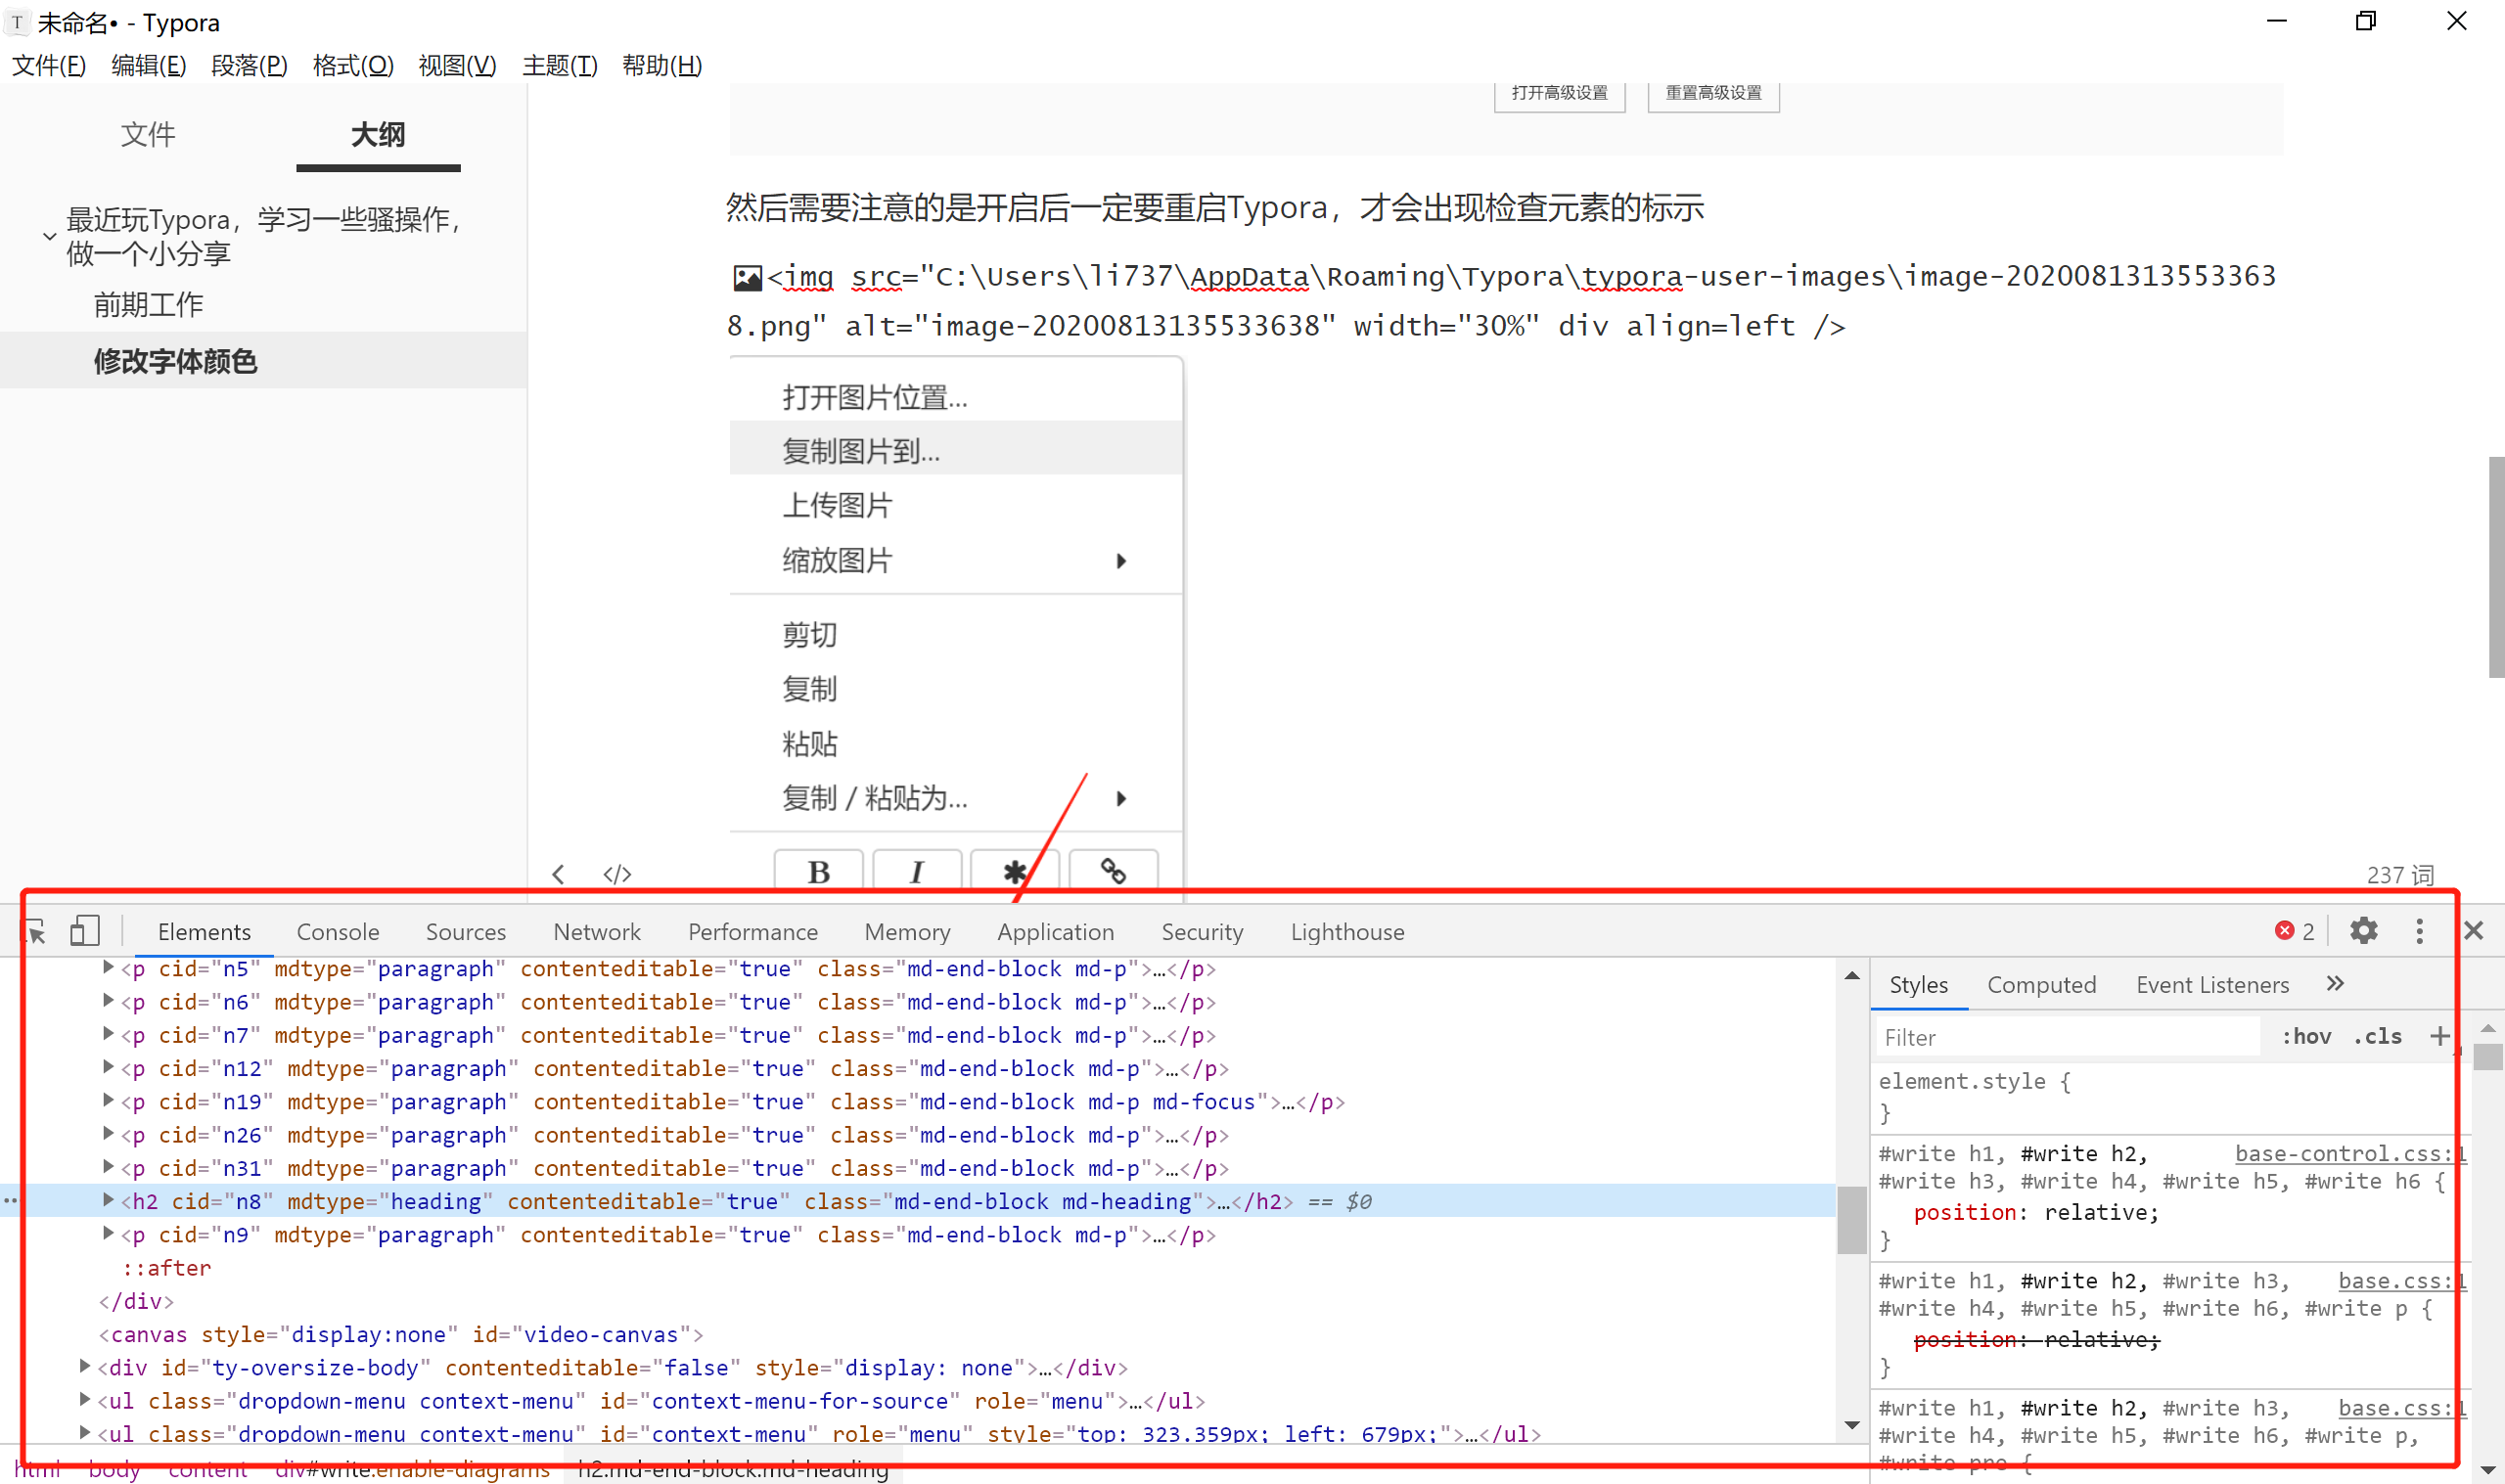Screen dimensions: 2505x1484
Task: Toggle source code mode icon
Action: [617, 874]
